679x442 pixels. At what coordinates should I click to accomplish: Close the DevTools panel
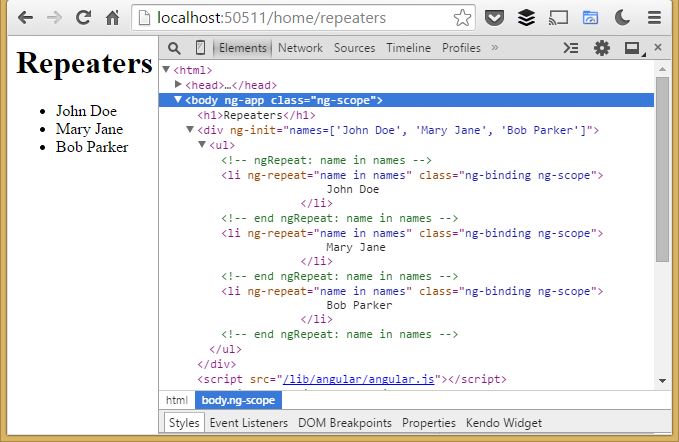pos(658,47)
